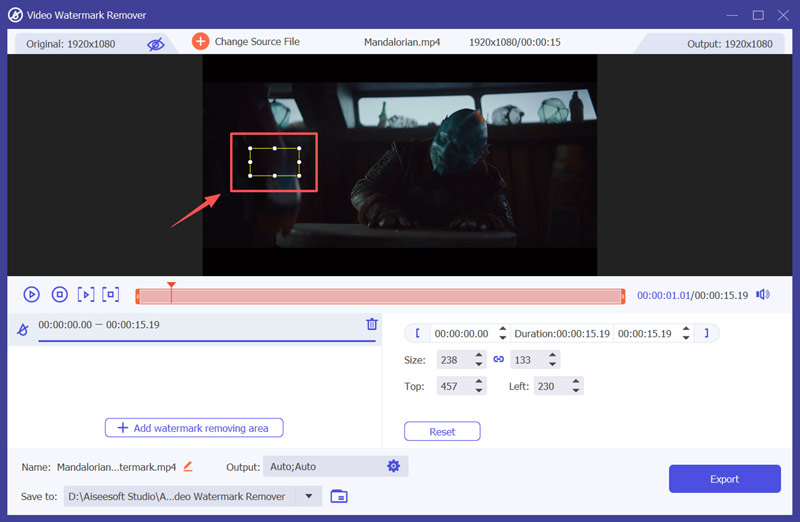Viewport: 800px width, 522px height.
Task: Click the Output: 1920x1080 label
Action: [x=730, y=44]
